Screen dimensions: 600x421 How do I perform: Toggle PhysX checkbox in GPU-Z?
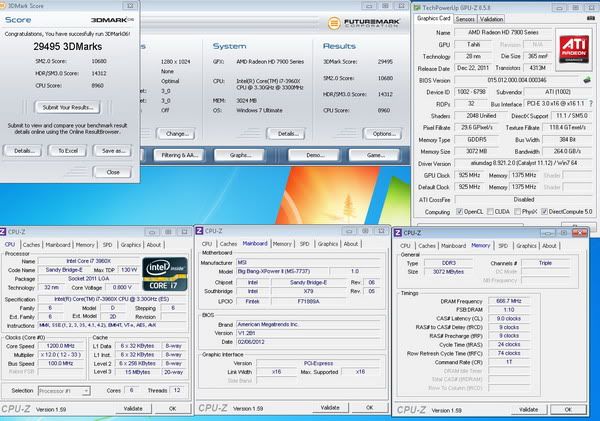tap(517, 212)
